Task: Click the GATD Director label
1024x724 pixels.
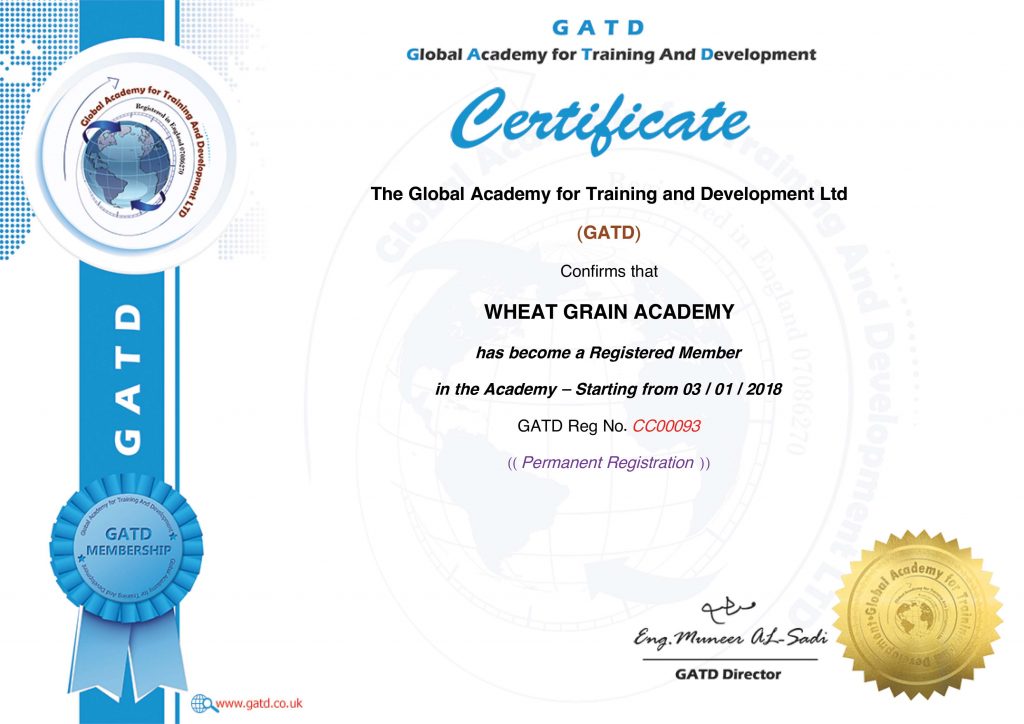Action: 728,674
